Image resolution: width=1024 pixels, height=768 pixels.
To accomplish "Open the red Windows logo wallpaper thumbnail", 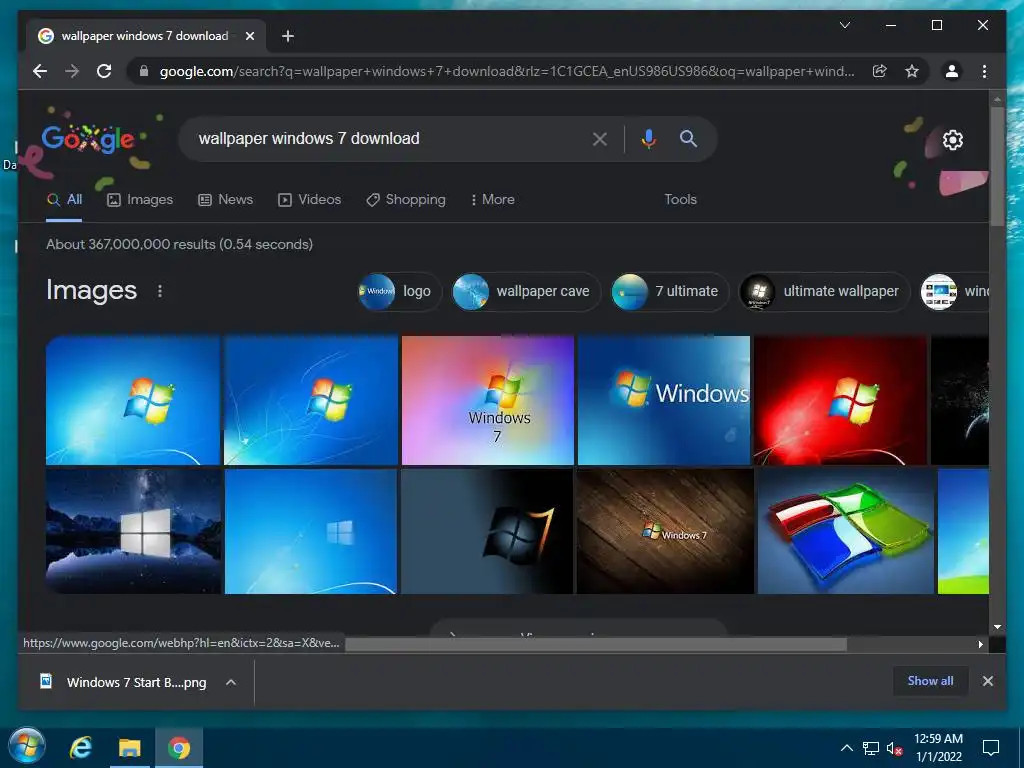I will click(840, 400).
